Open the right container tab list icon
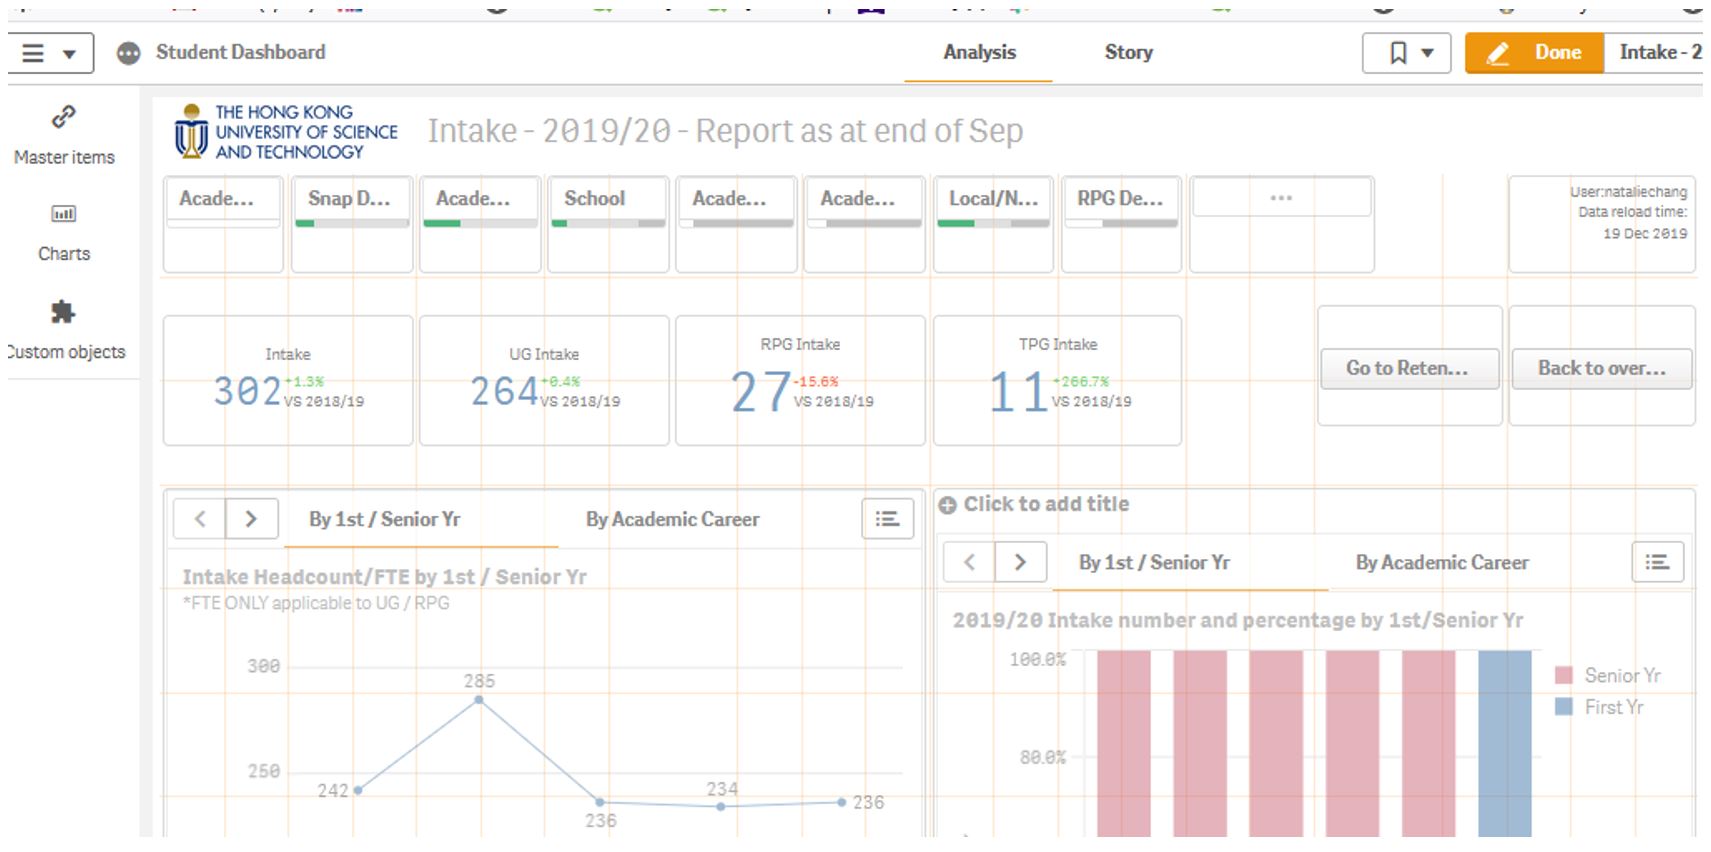 pyautogui.click(x=1657, y=562)
